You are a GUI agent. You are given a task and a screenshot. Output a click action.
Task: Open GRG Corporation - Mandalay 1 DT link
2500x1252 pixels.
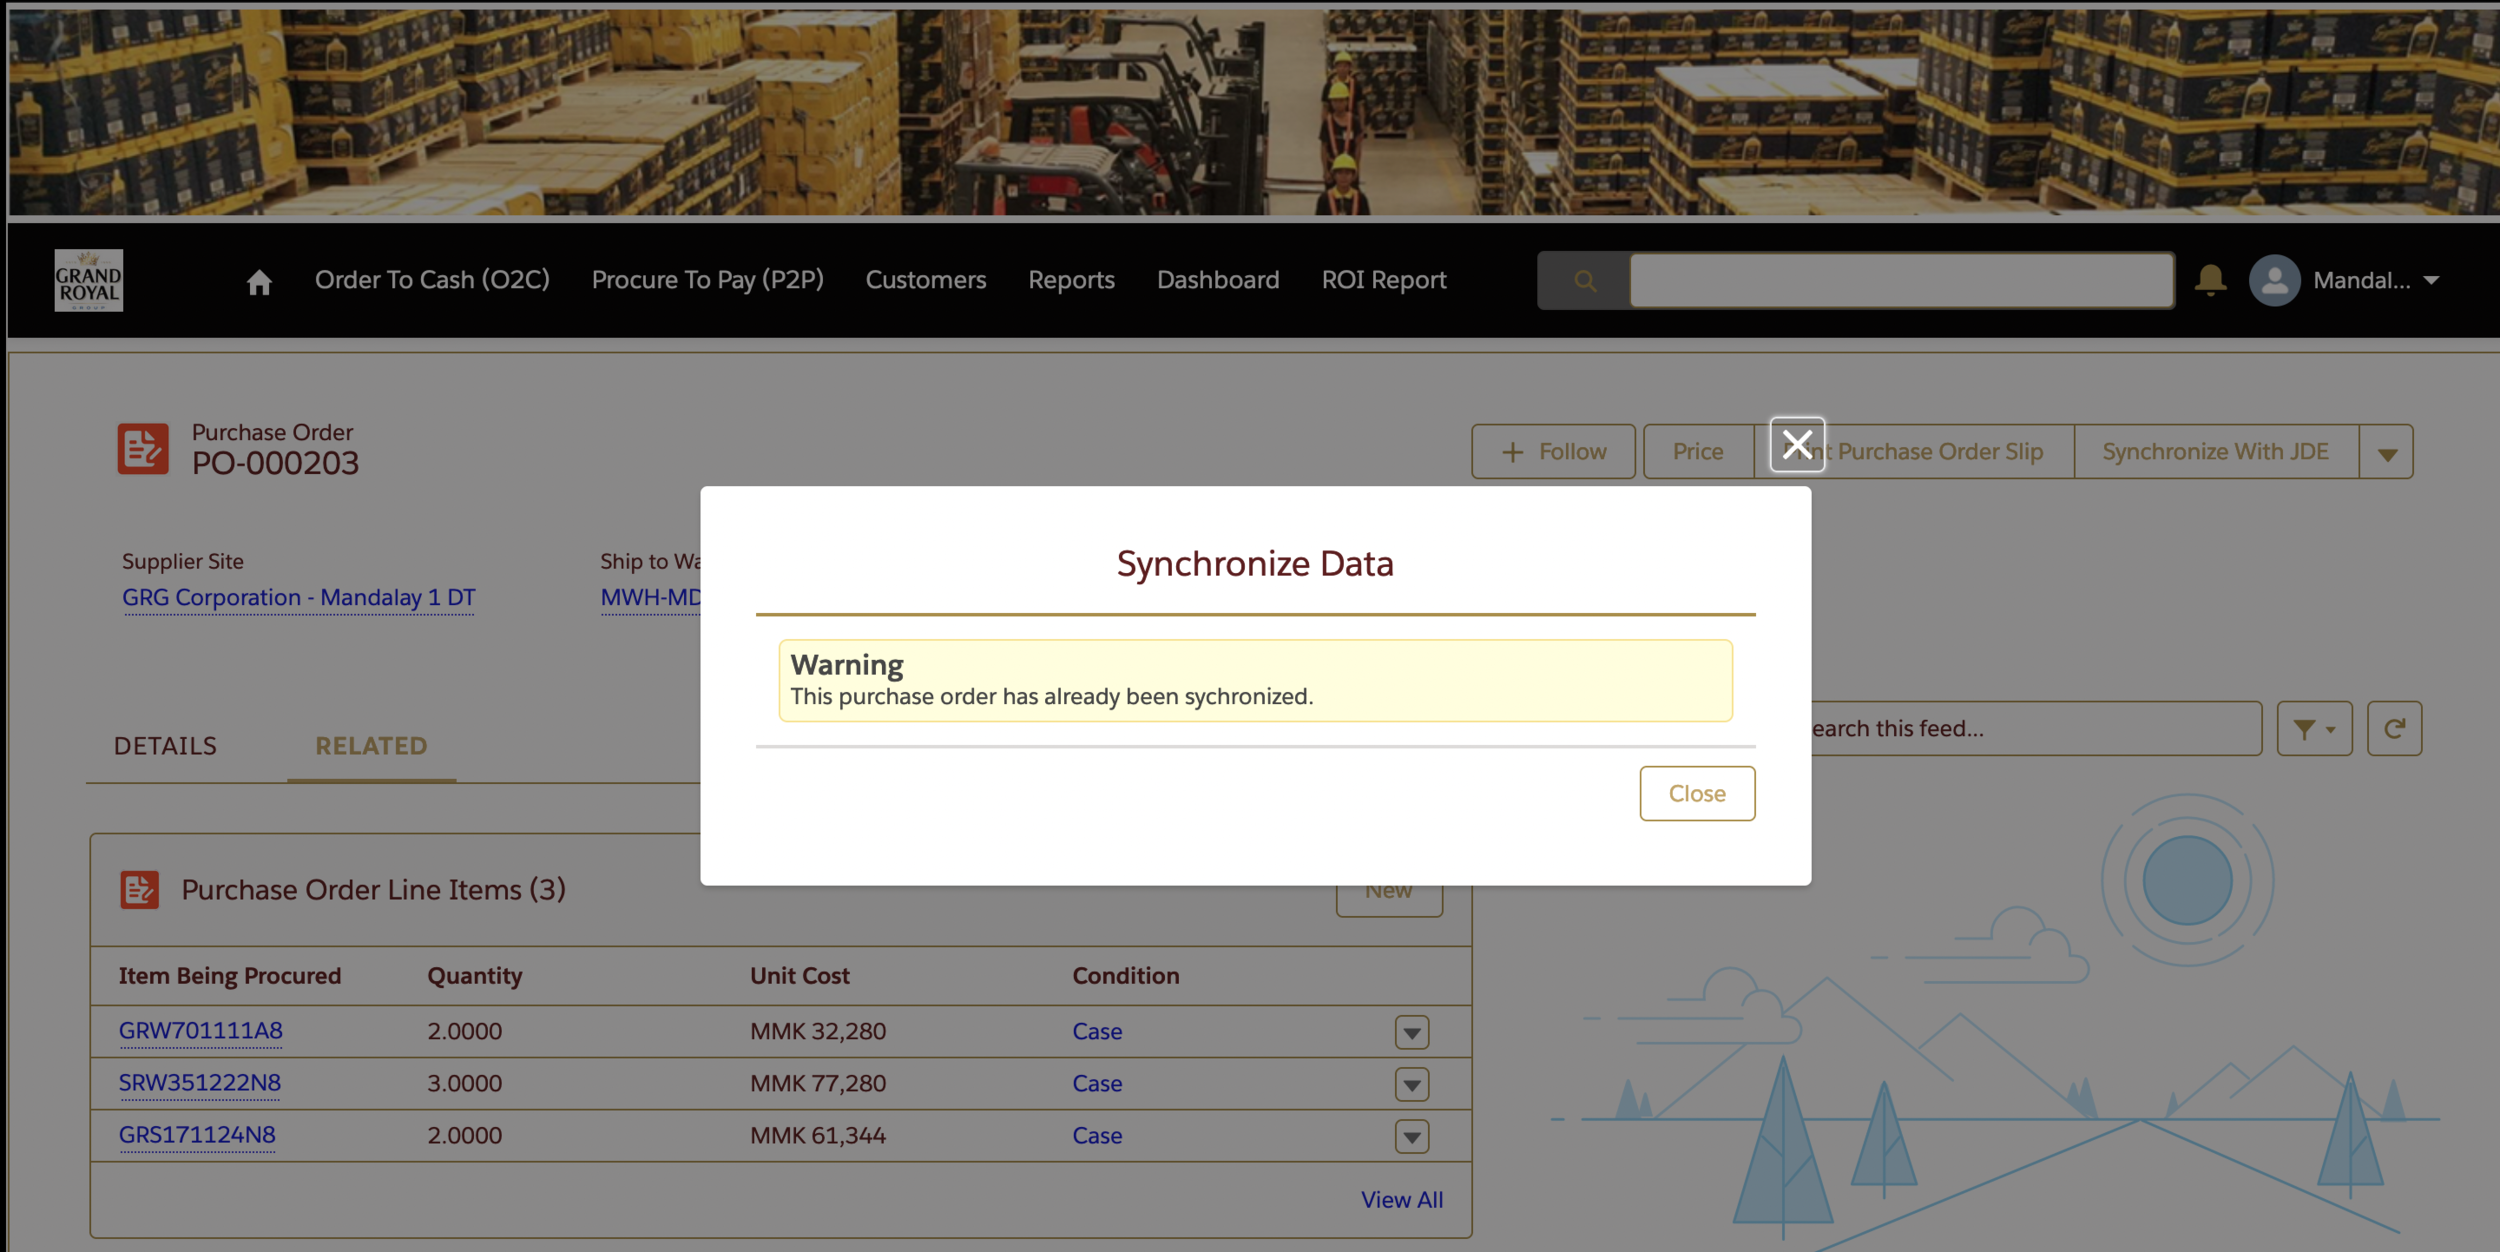coord(298,597)
